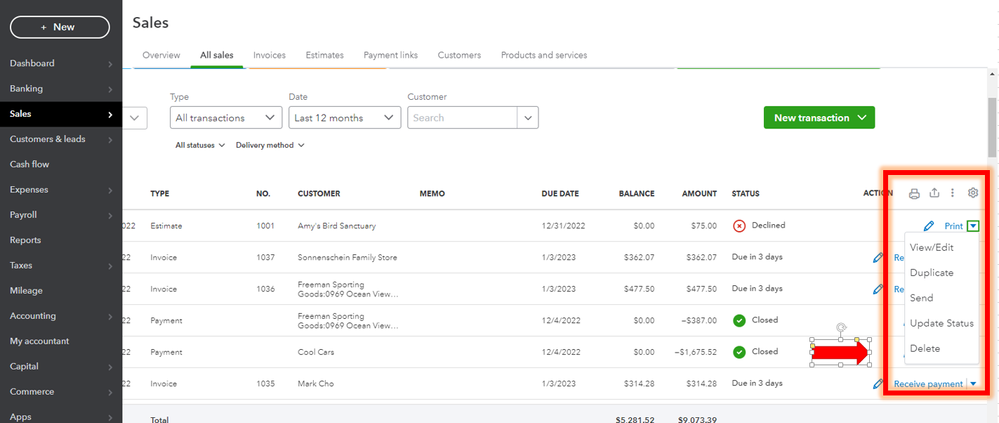This screenshot has width=999, height=423.
Task: Open the arrow next to Receive payment
Action: point(972,384)
